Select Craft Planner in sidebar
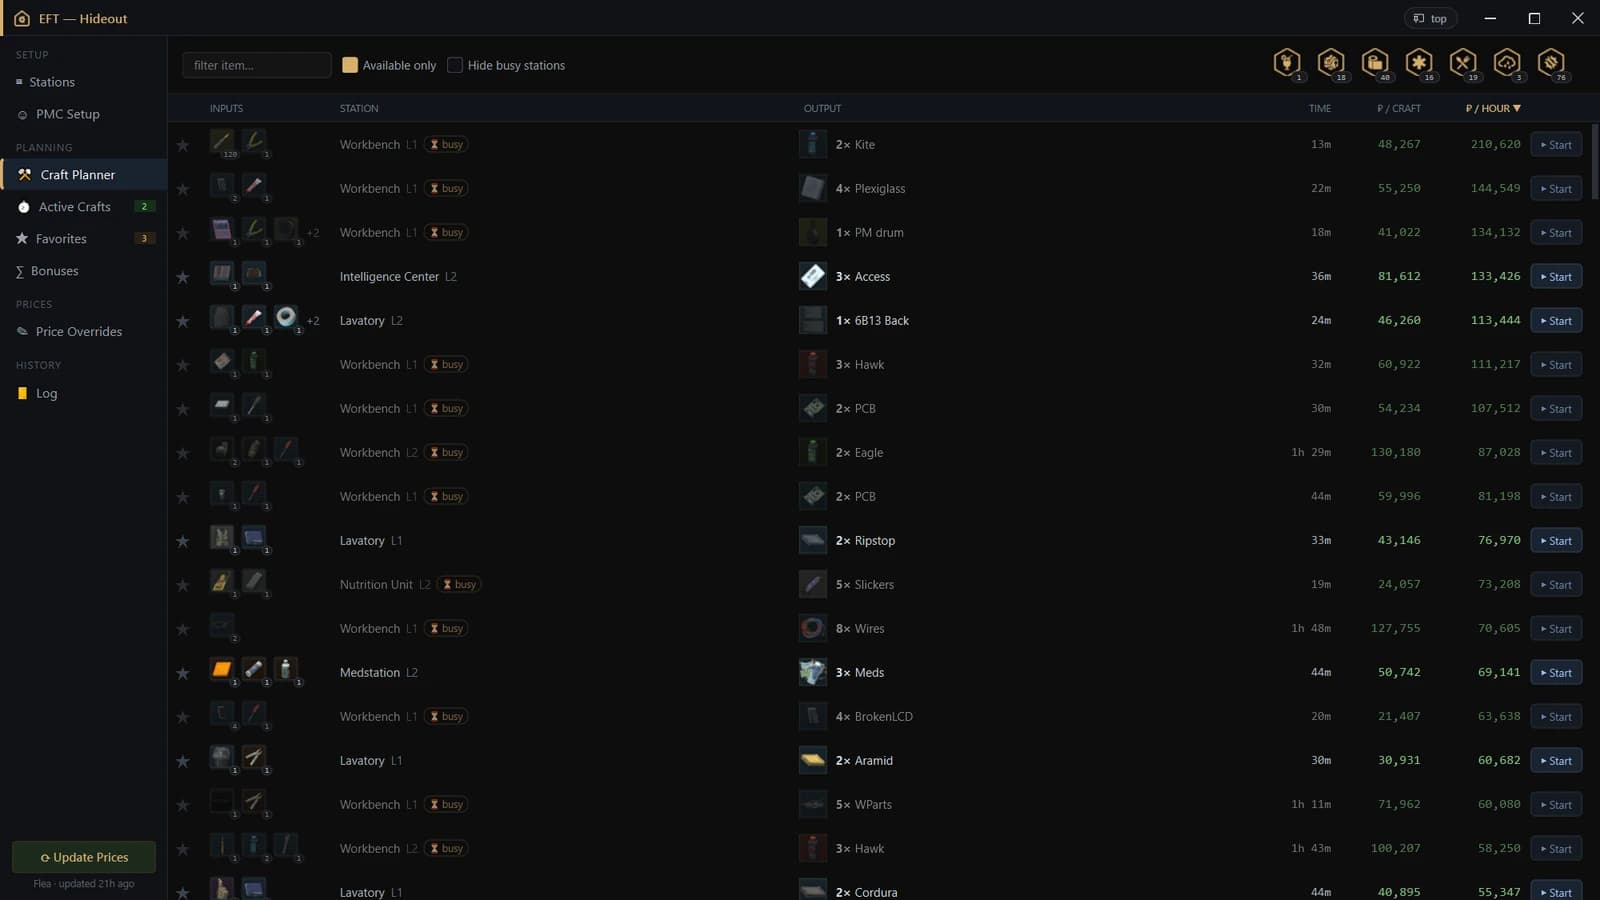 tap(83, 174)
